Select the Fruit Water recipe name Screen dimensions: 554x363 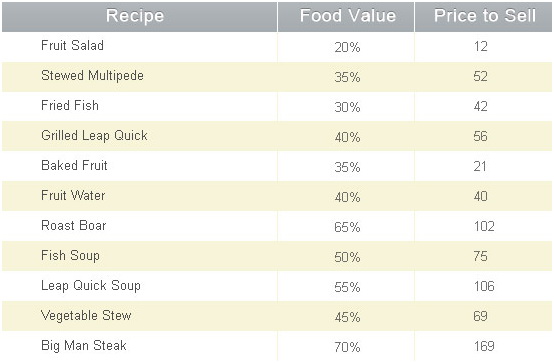[x=73, y=195]
